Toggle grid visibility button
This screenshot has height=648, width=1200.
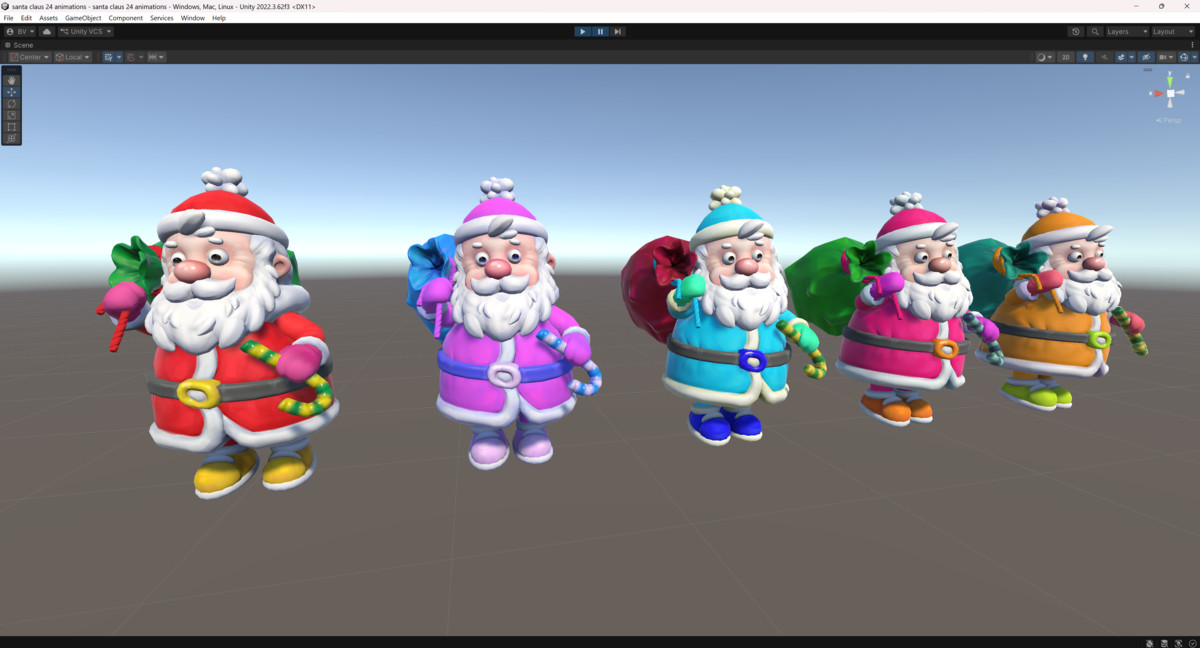[108, 57]
